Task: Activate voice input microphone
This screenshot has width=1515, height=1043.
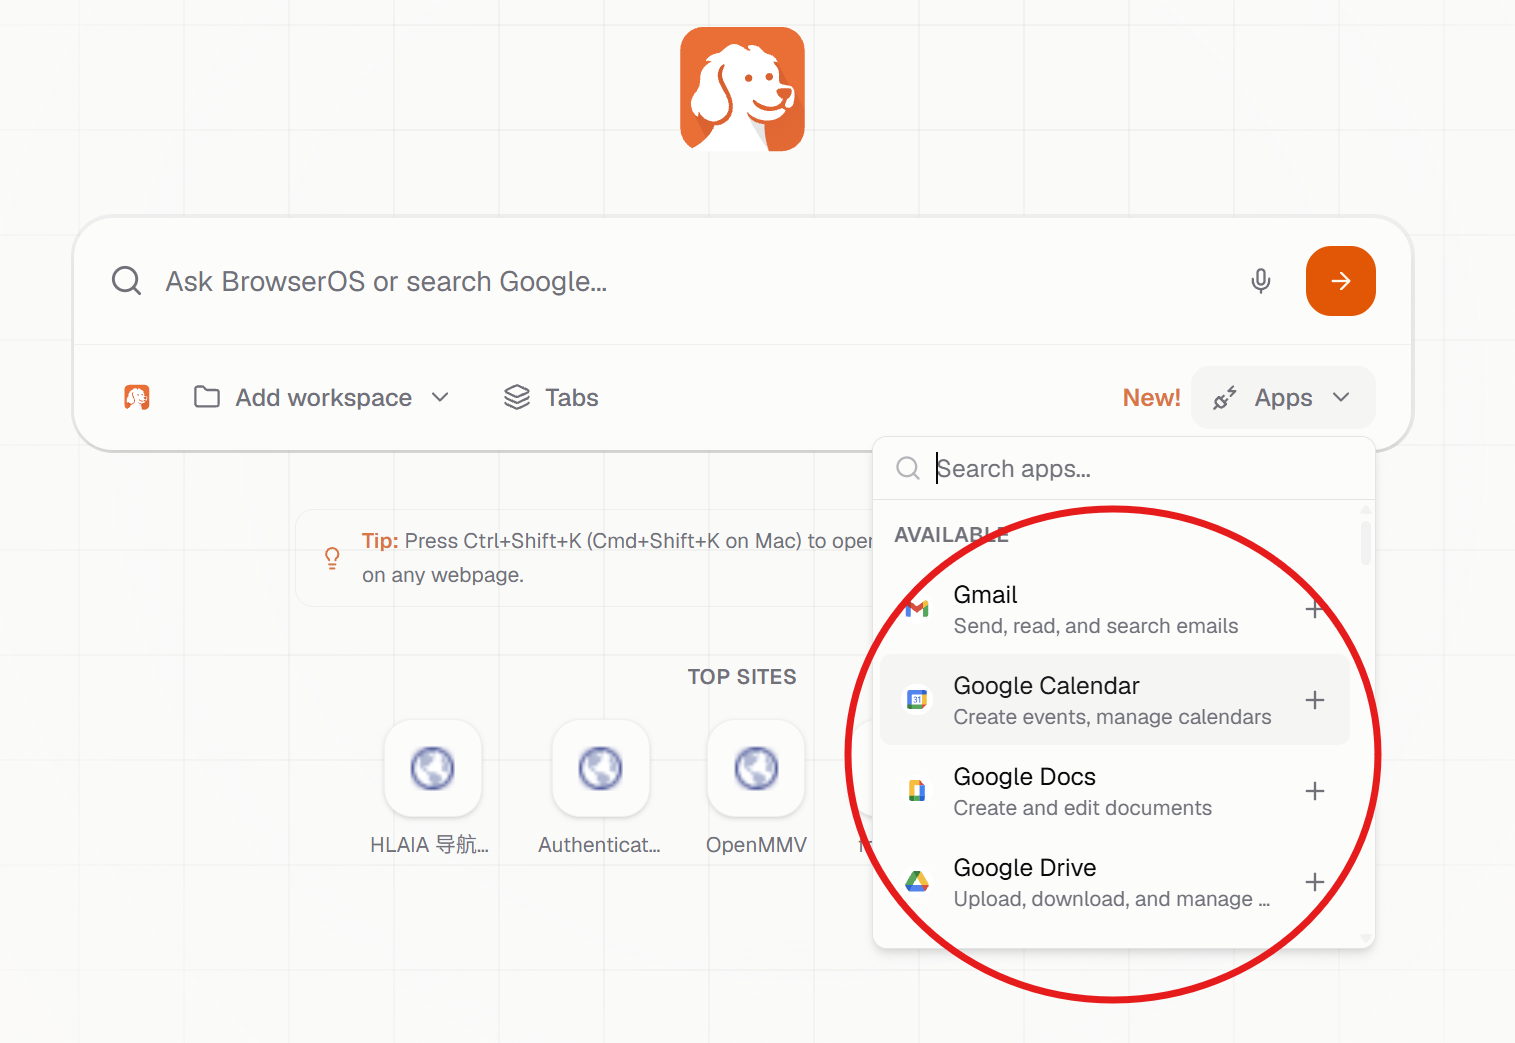Action: pos(1261,281)
